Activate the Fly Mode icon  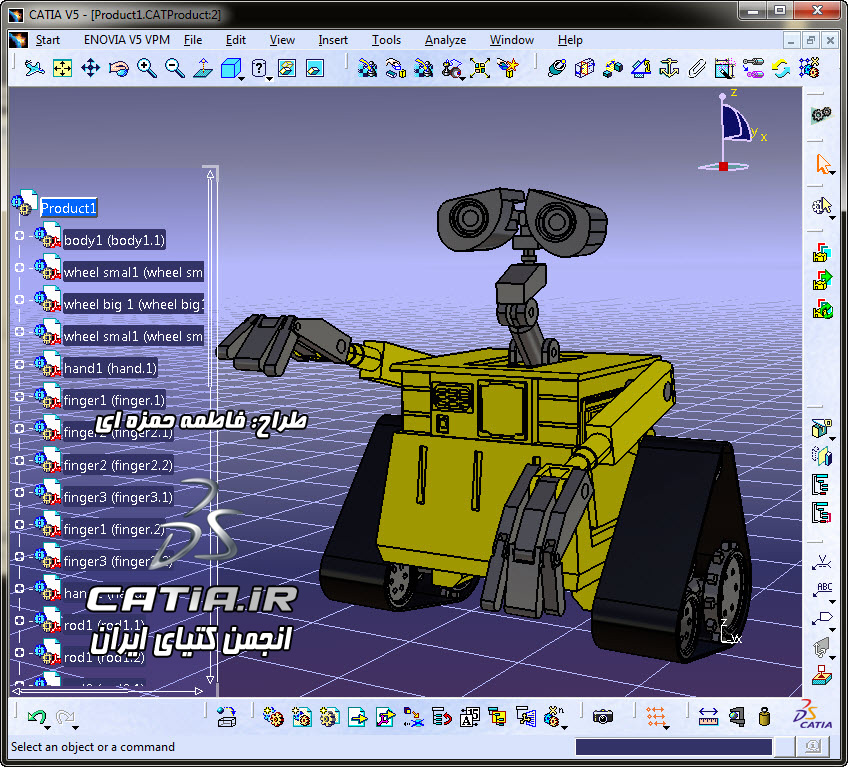tap(35, 68)
